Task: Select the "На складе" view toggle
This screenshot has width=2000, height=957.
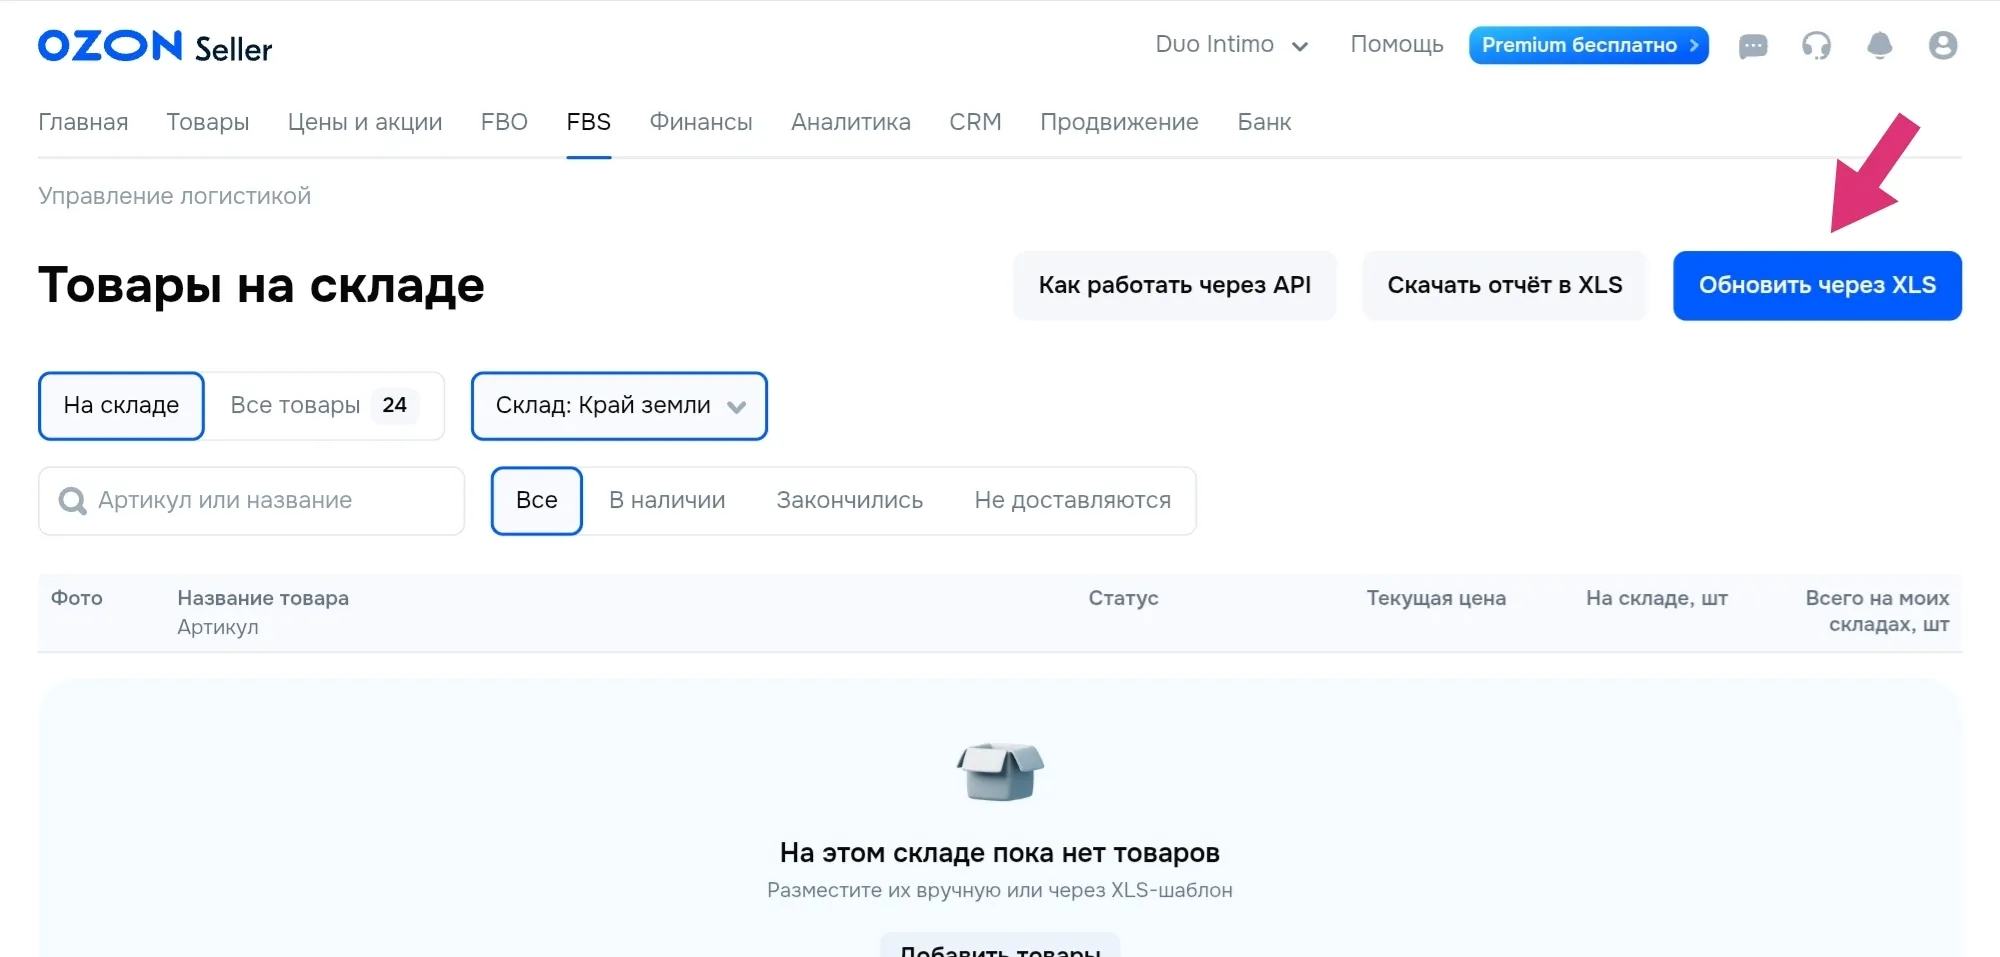Action: [x=121, y=406]
